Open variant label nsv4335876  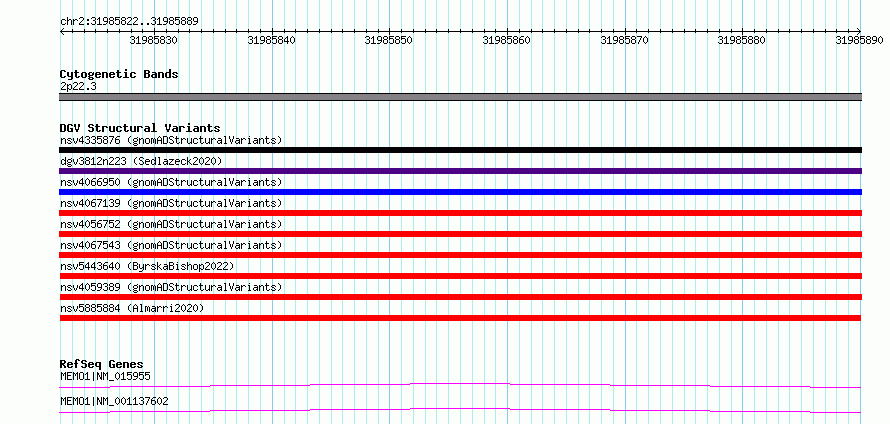(x=171, y=140)
